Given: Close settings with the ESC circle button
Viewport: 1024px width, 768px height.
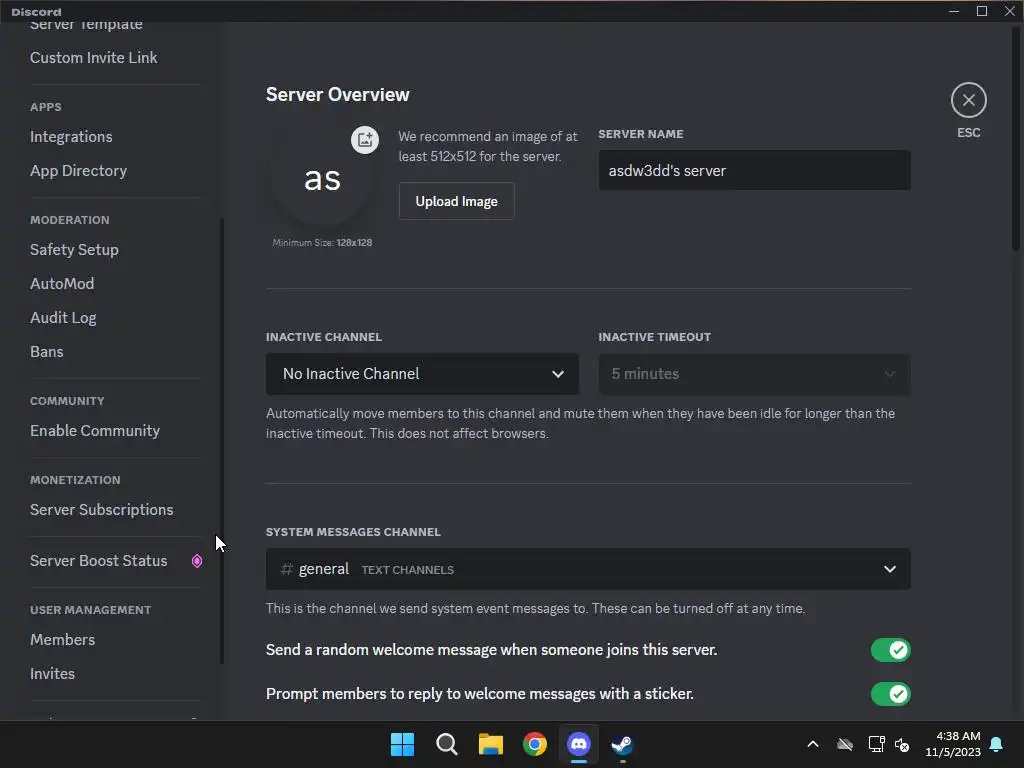Looking at the screenshot, I should click(968, 101).
